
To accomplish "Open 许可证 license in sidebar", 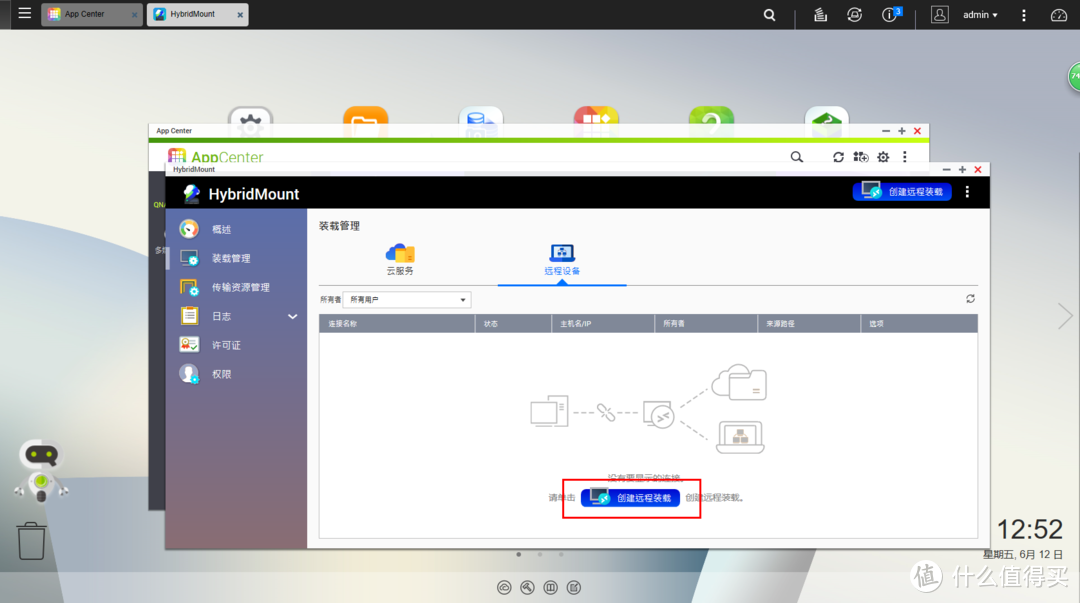I will (236, 345).
